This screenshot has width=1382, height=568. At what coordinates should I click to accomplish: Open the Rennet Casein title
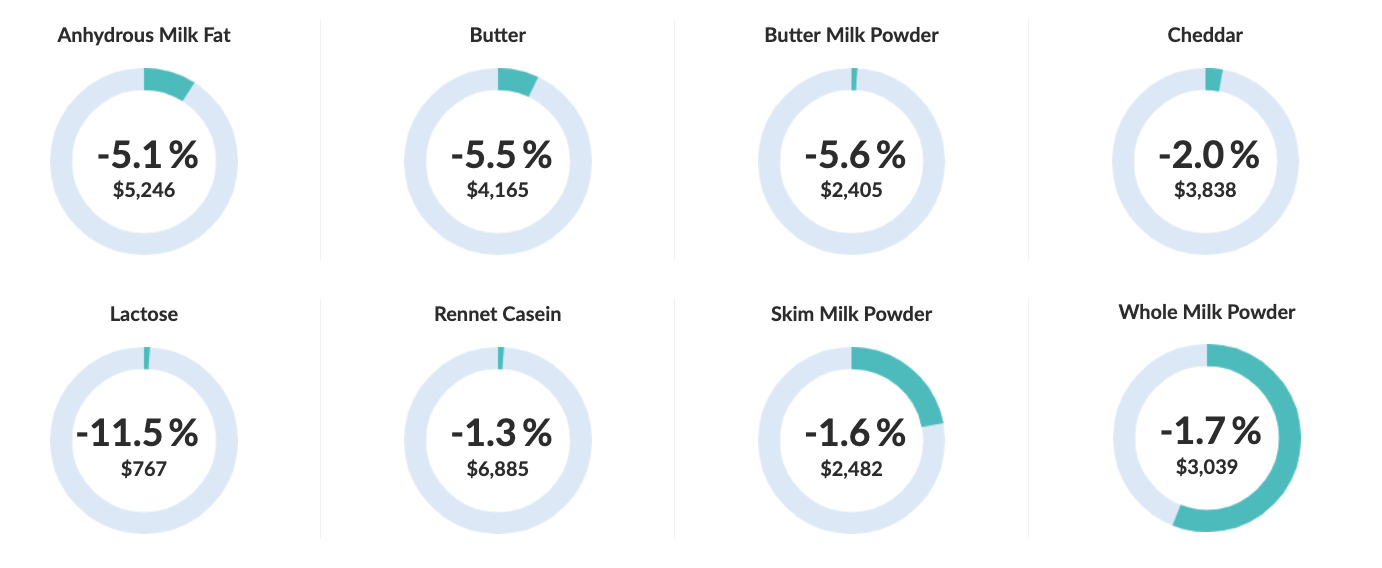tap(497, 314)
